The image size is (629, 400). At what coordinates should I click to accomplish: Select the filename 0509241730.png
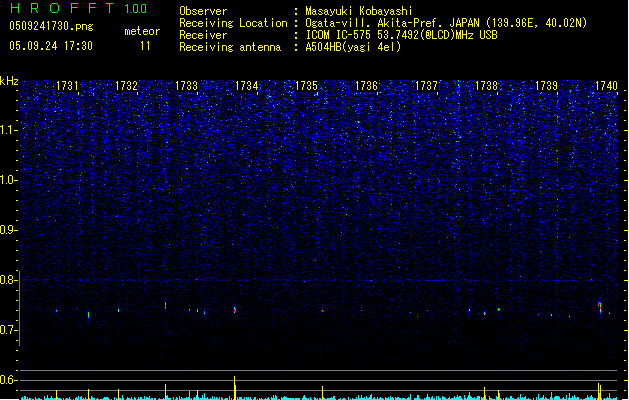[x=51, y=26]
